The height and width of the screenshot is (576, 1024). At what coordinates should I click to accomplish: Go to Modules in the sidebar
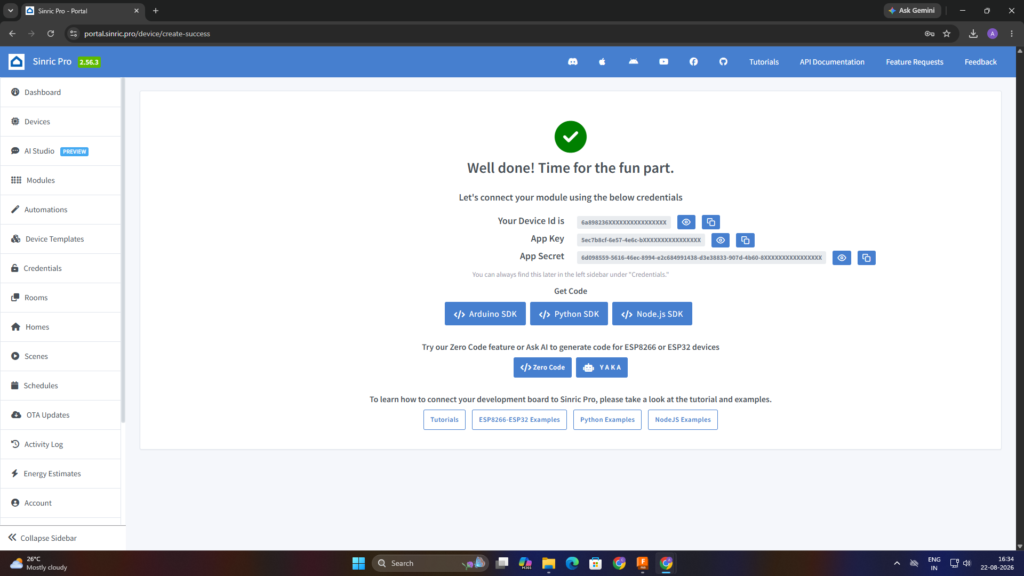pos(61,180)
